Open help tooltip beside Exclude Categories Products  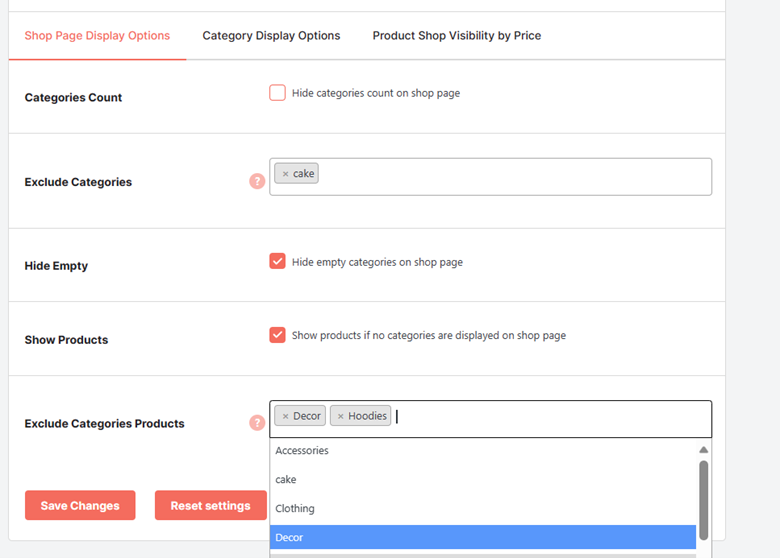point(257,423)
